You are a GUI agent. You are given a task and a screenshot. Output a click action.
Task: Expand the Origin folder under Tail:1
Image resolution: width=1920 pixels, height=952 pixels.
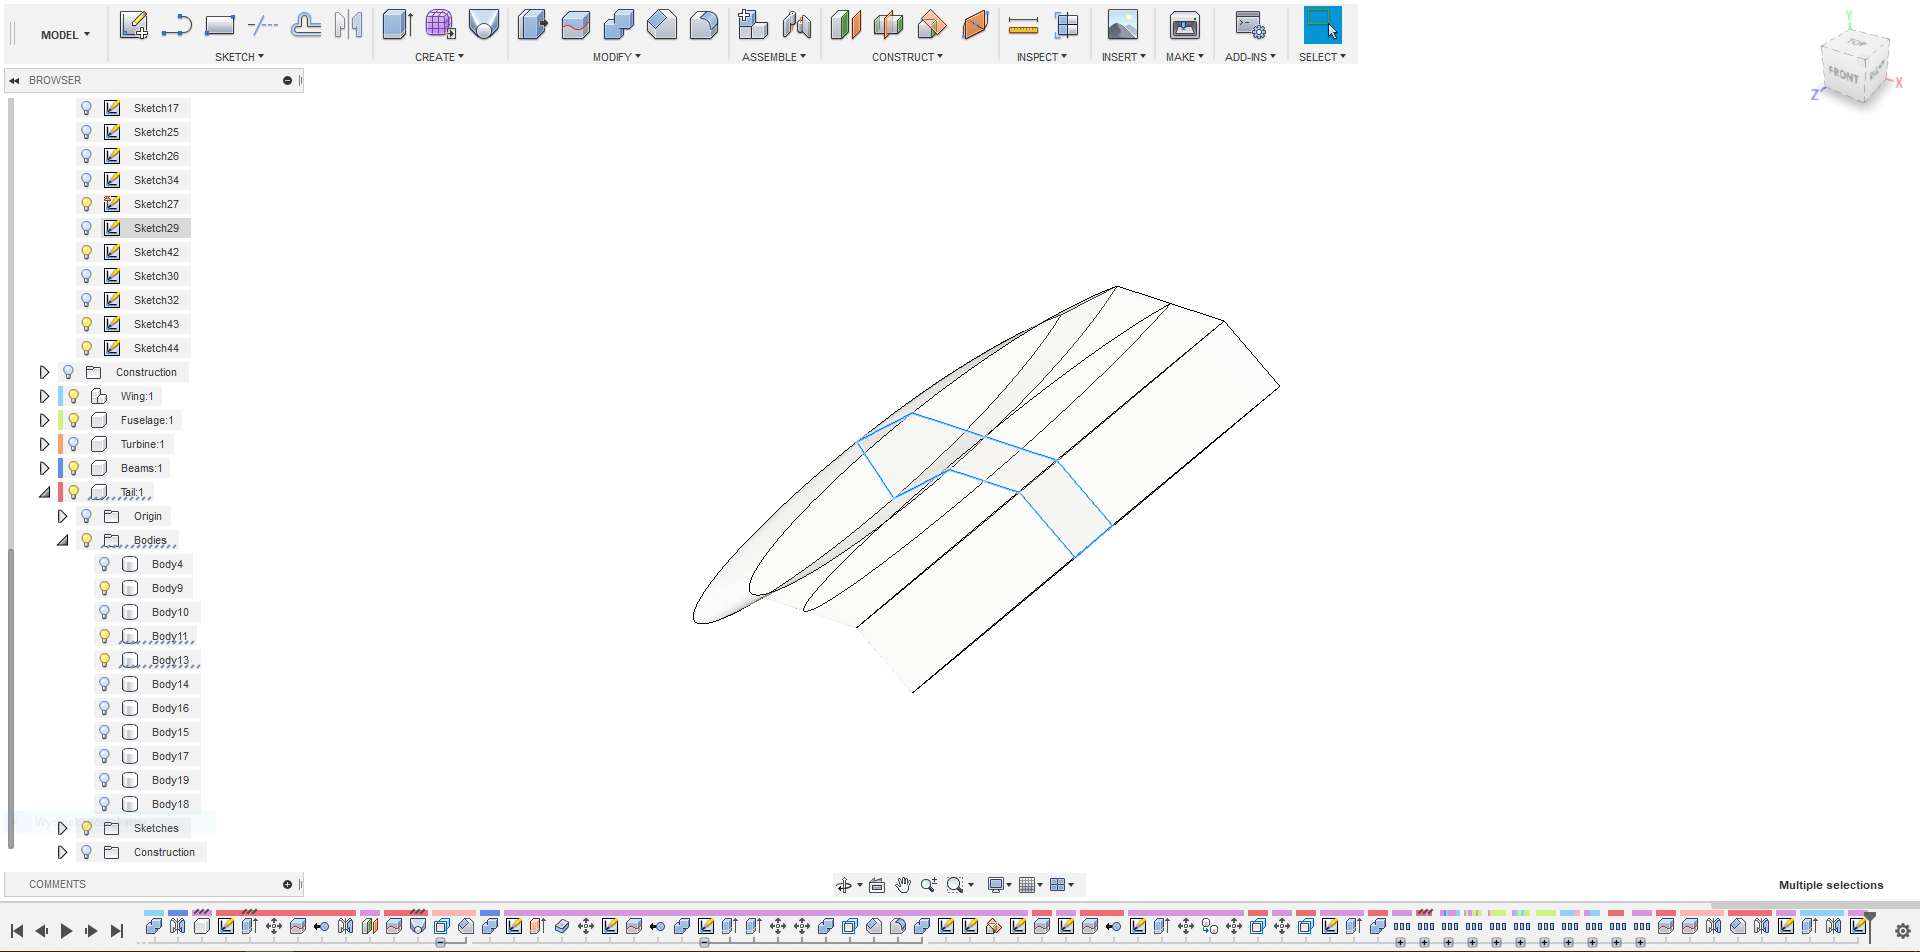62,516
